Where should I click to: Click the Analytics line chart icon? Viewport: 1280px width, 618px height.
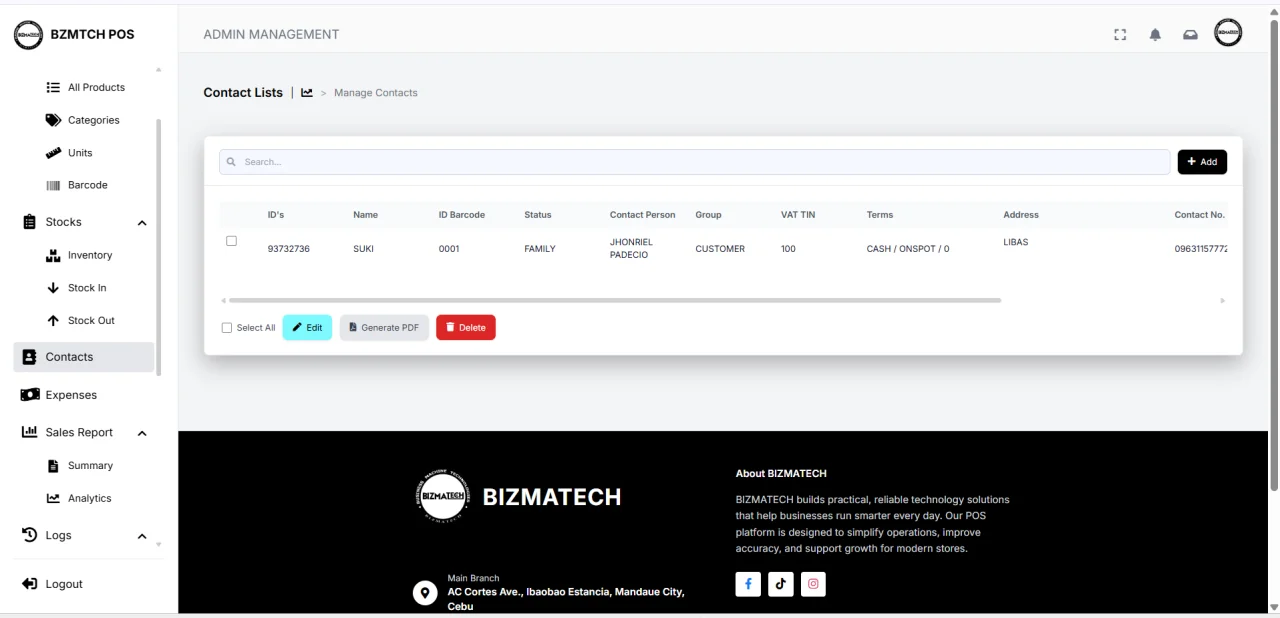click(x=53, y=498)
